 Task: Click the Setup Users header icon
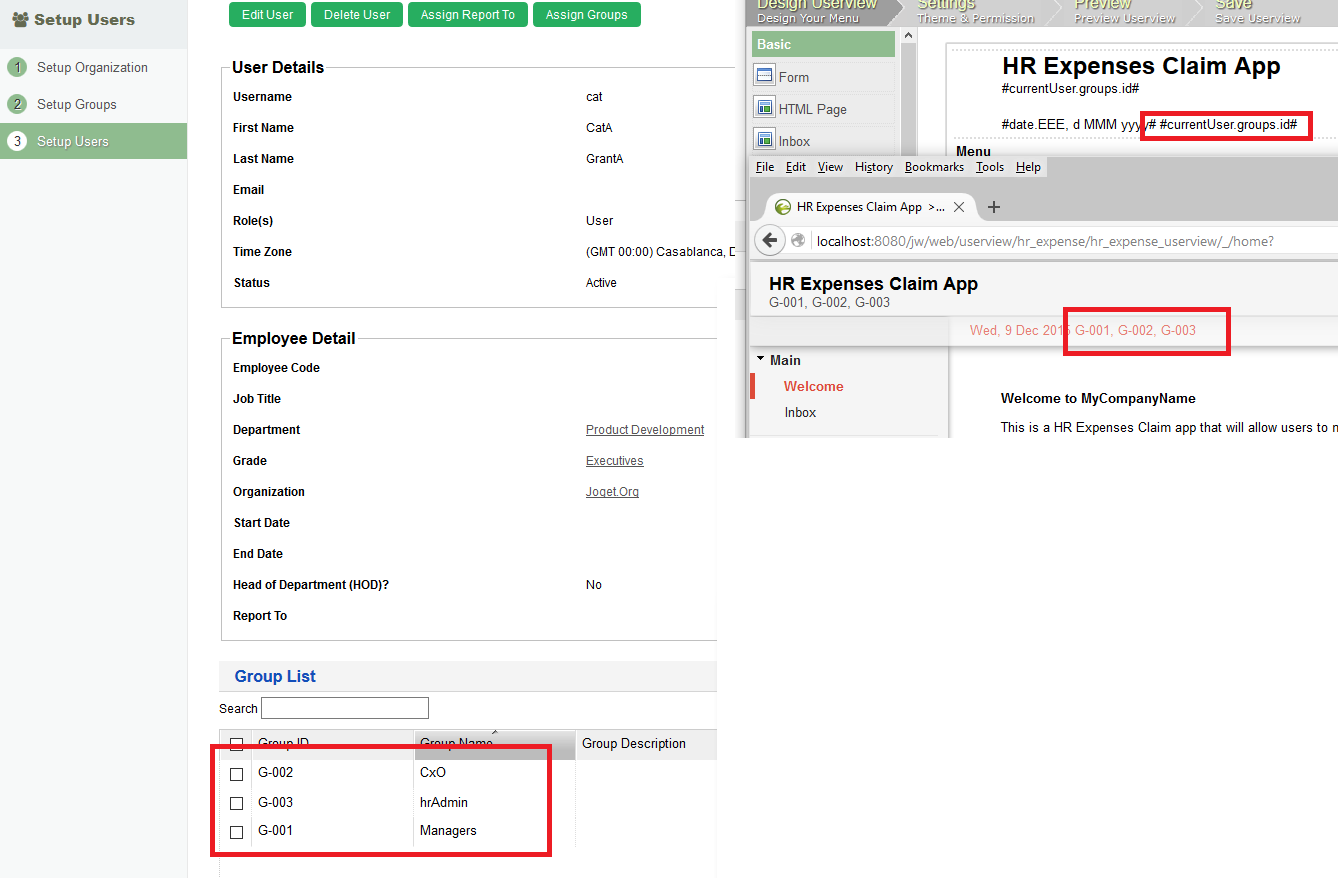point(20,19)
